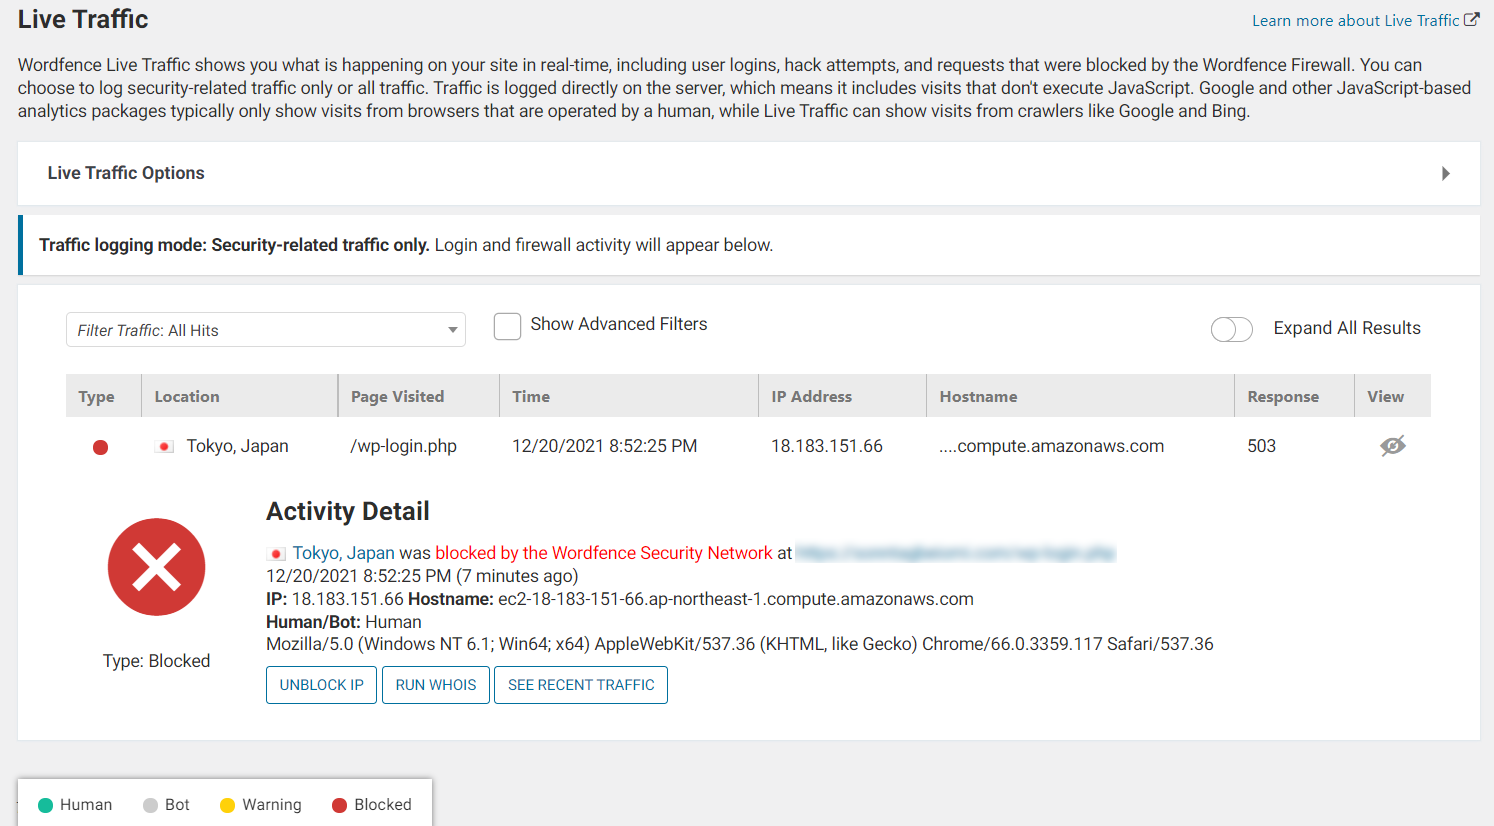Click the Traffic logging mode notice text
Screen dimensions: 1494x826
pos(406,245)
